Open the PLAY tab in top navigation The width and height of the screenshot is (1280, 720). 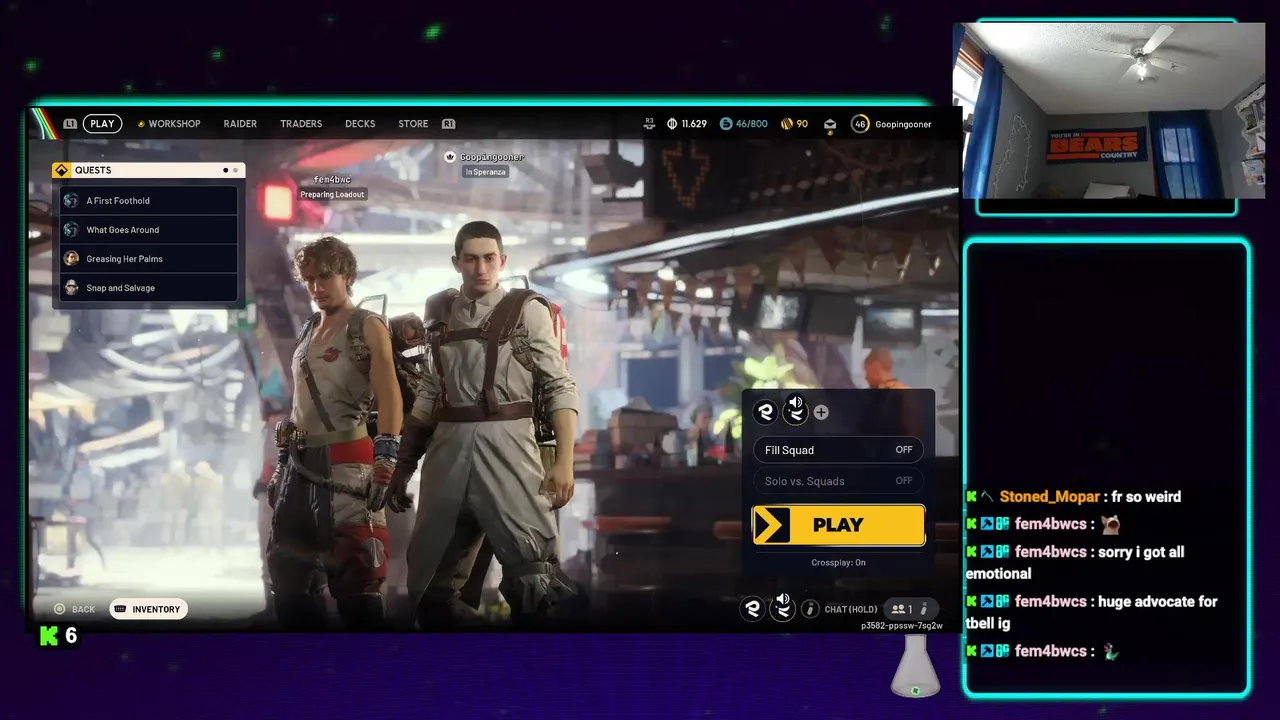coord(102,124)
